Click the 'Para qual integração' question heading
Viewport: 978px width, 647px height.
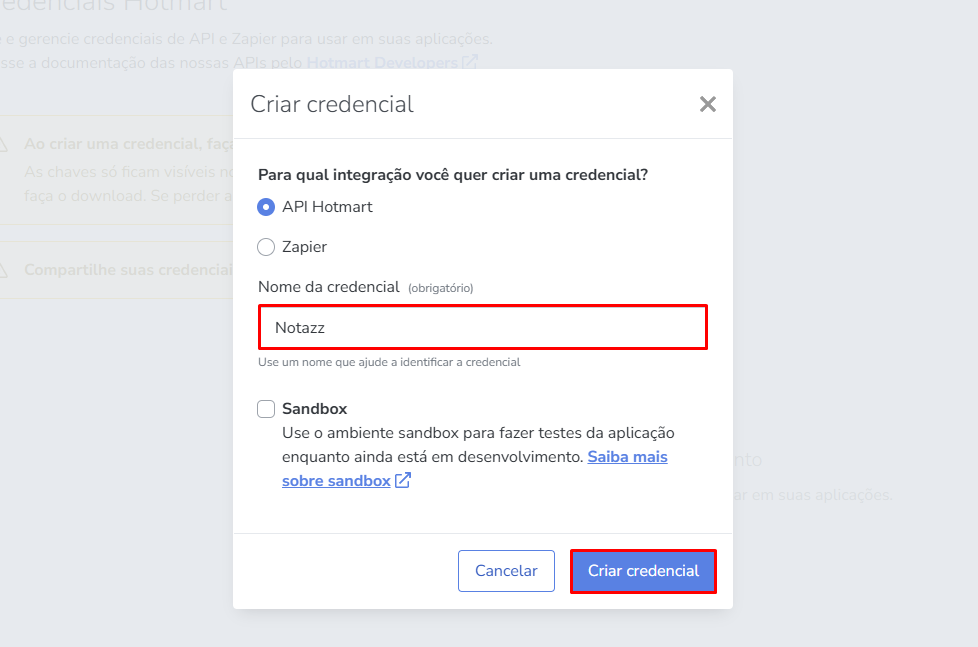[453, 175]
